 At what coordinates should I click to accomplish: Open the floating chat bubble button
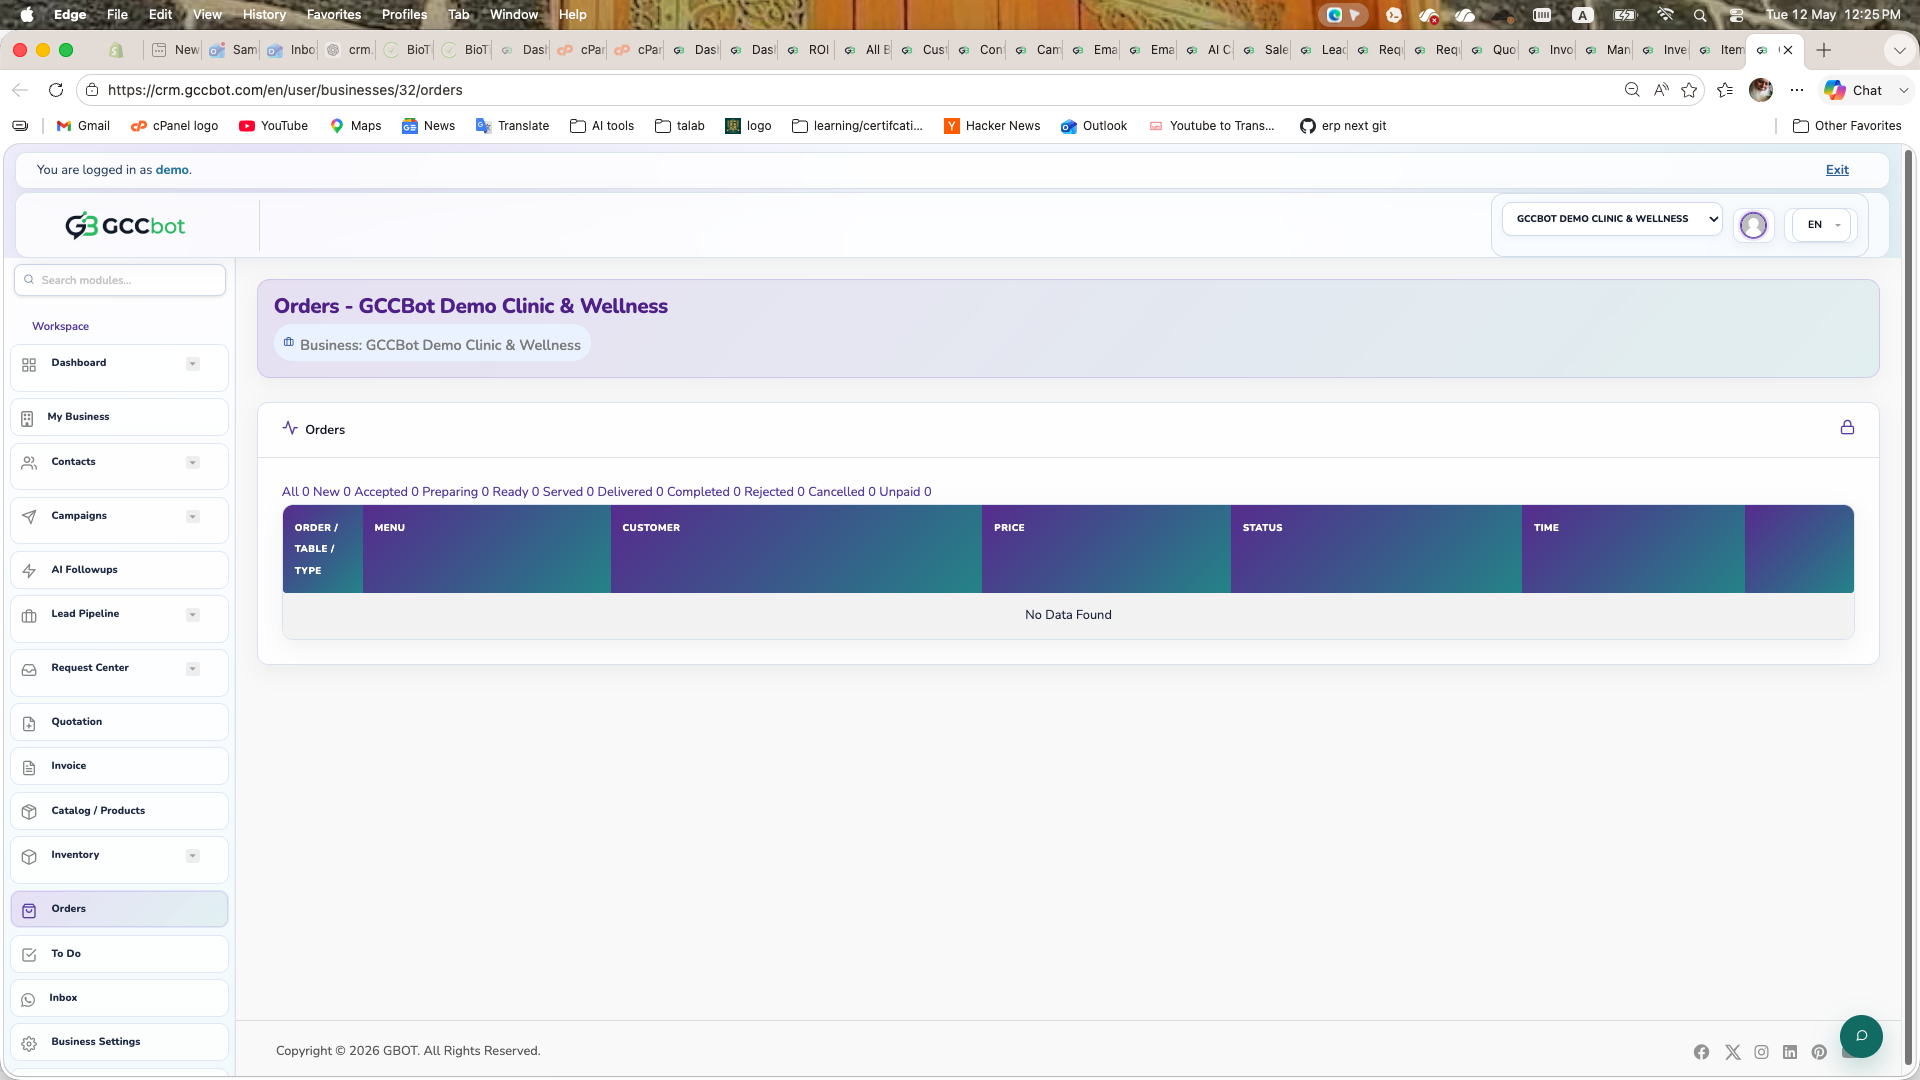click(1861, 1035)
